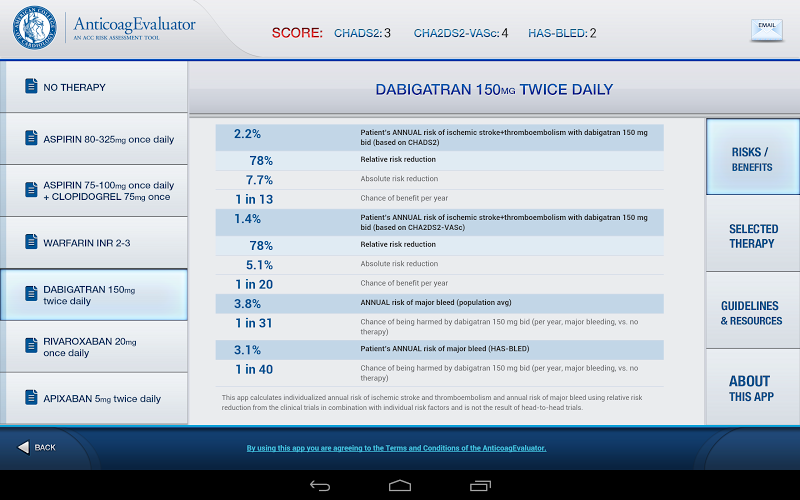800x500 pixels.
Task: Click the 3.1% HAS-BLED bleed risk value
Action: 247,350
